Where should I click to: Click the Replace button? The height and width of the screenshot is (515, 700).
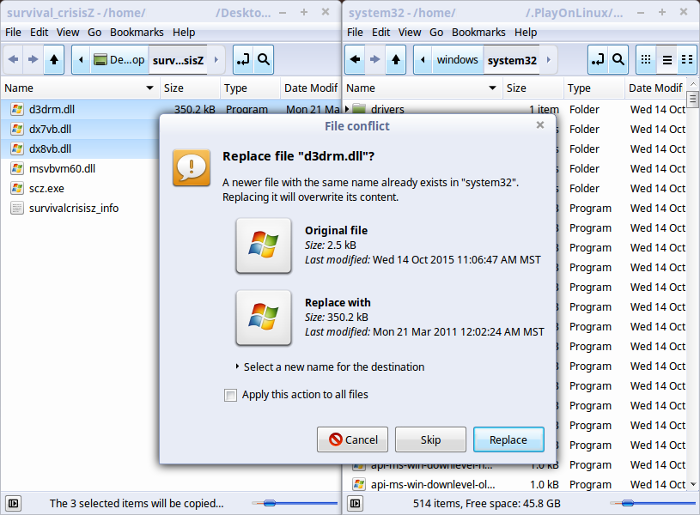tap(508, 440)
